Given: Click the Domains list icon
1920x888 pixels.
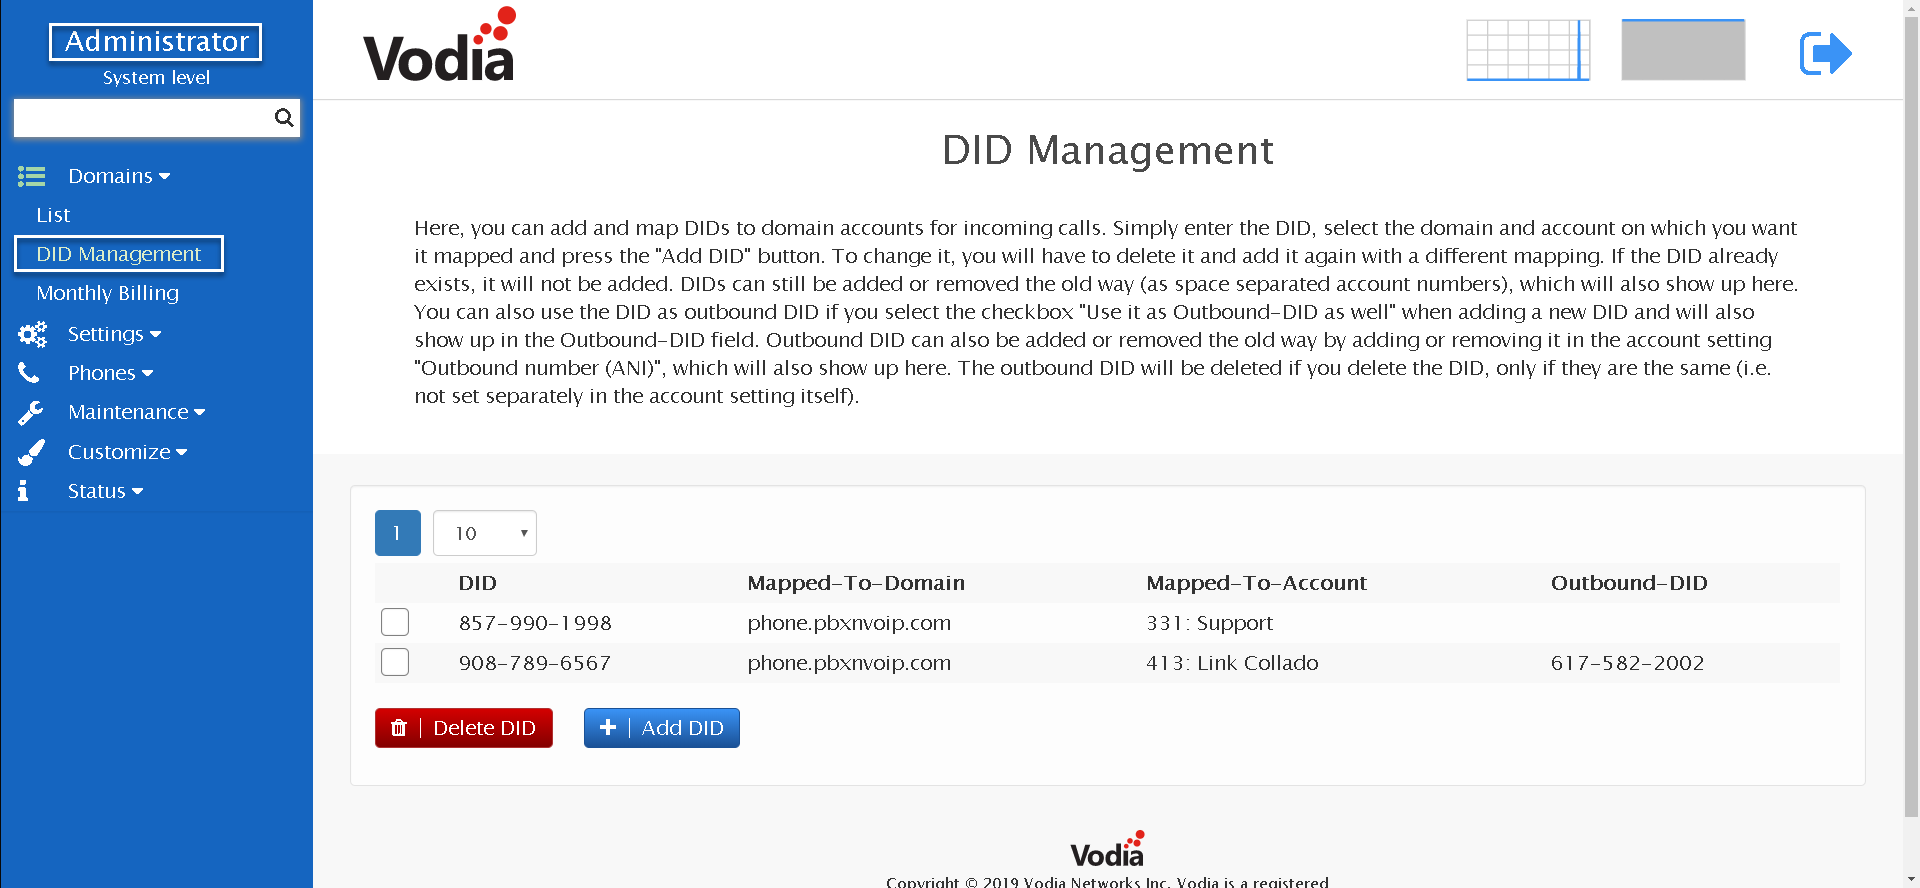Looking at the screenshot, I should click(32, 176).
